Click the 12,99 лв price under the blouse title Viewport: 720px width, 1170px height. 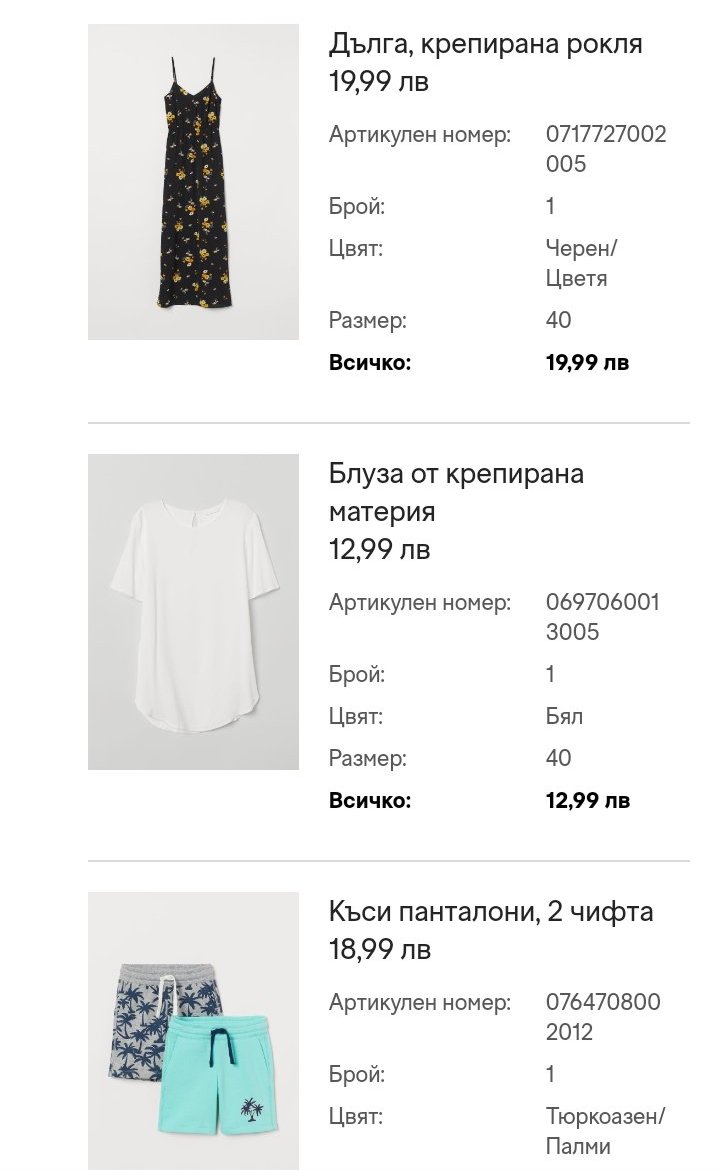[379, 549]
